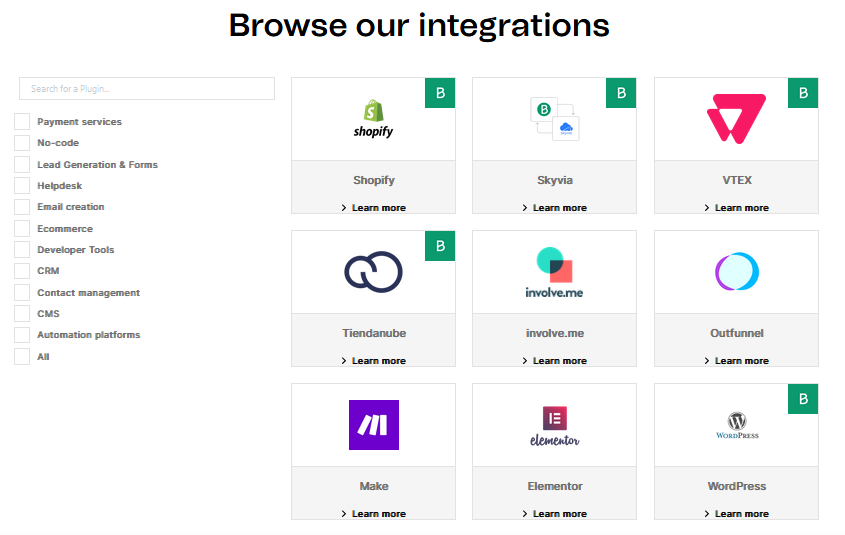
Task: Click the VTEX card title text
Action: [737, 180]
